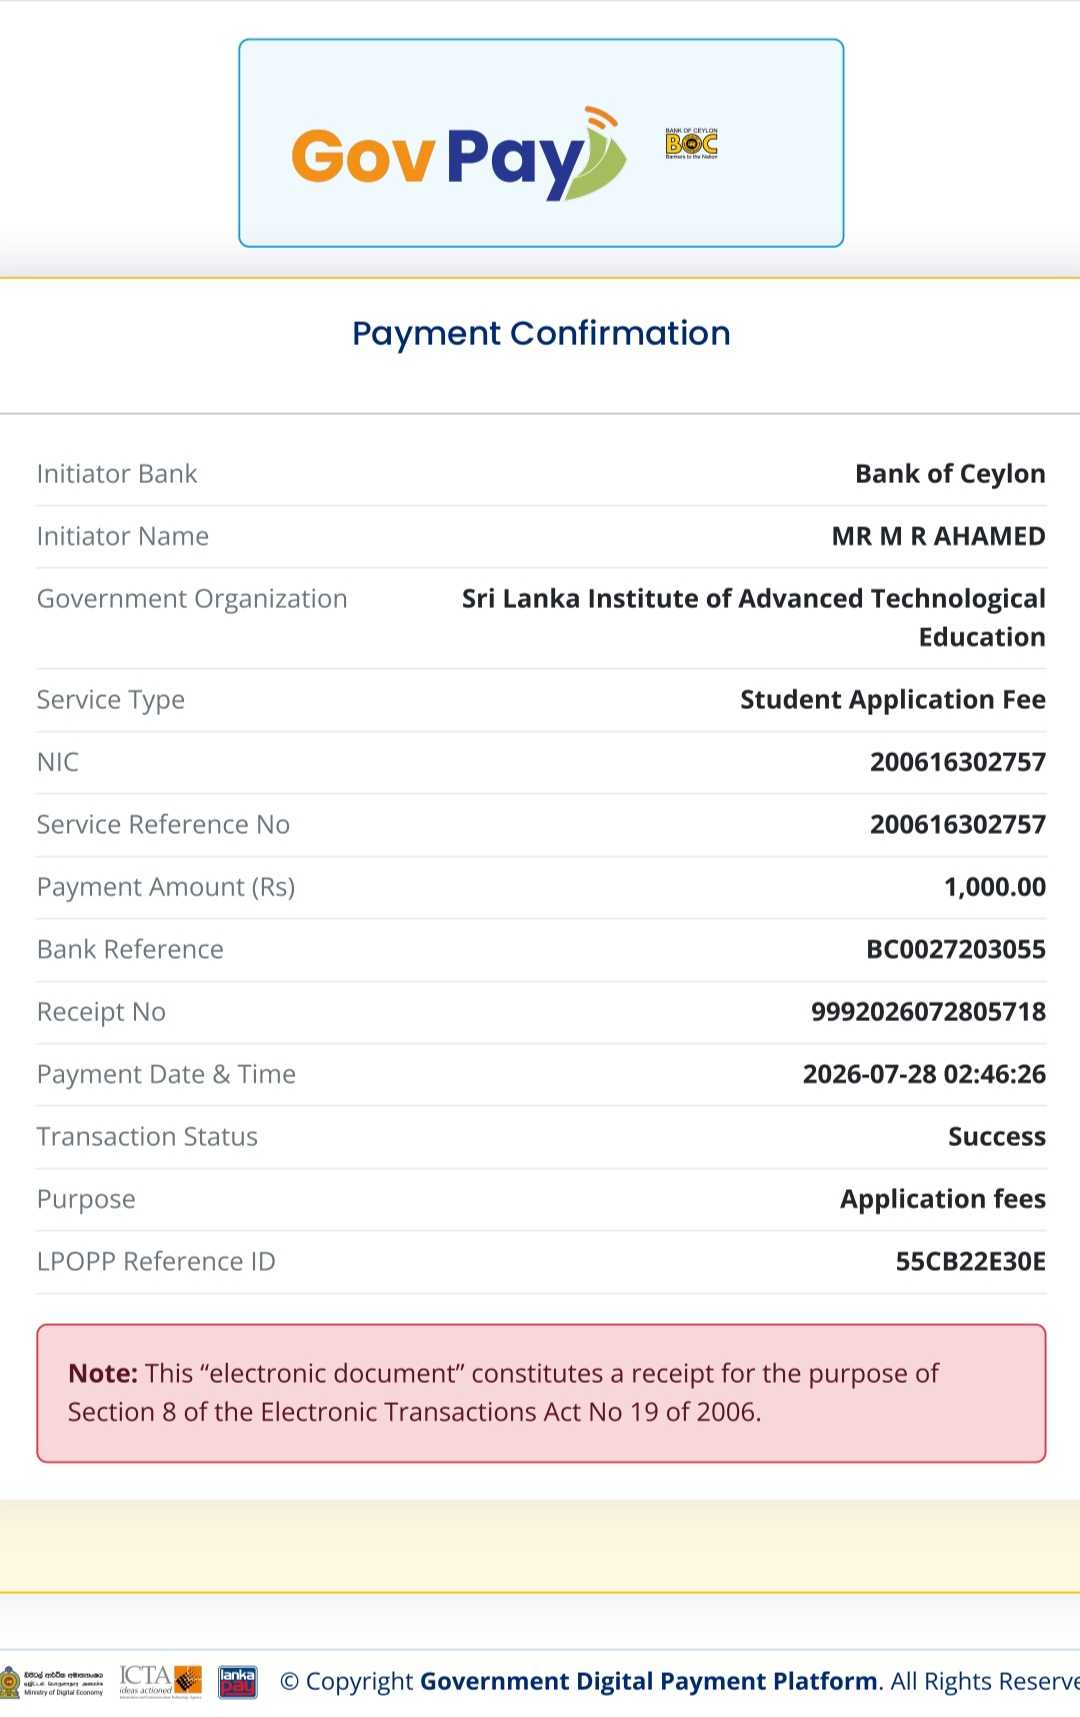Click the LankaPay logo in footer
Image resolution: width=1080 pixels, height=1717 pixels.
[238, 1682]
